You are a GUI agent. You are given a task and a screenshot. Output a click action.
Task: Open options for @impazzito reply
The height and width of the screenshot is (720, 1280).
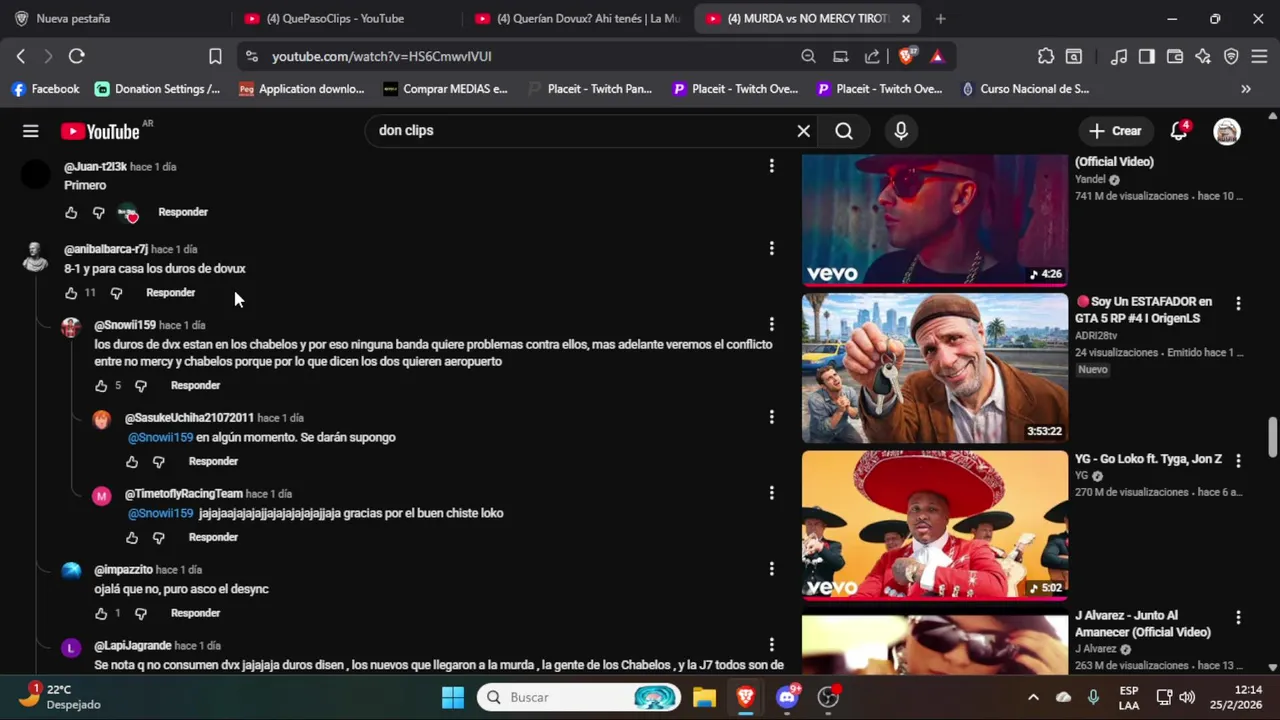pos(771,568)
